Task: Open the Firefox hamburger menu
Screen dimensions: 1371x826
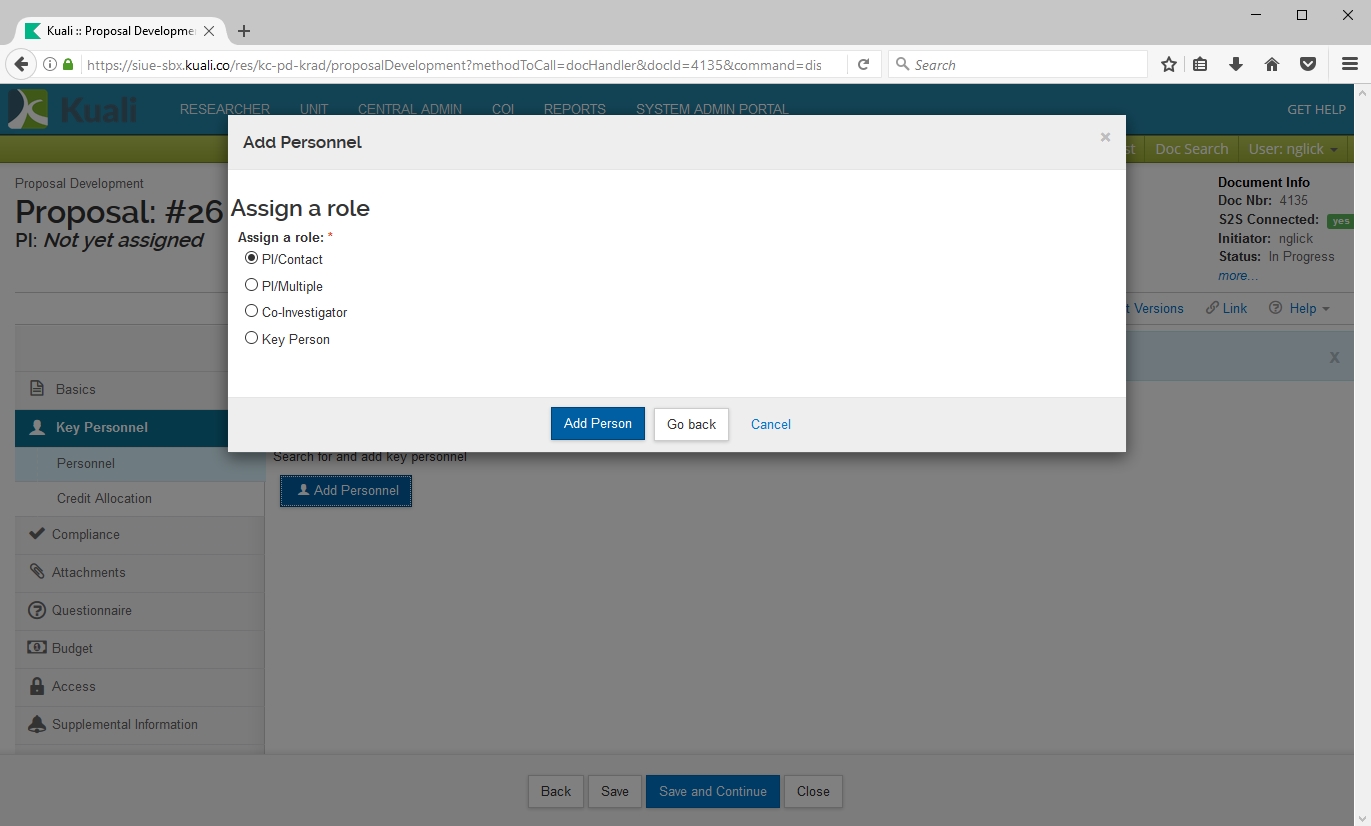Action: click(x=1349, y=65)
